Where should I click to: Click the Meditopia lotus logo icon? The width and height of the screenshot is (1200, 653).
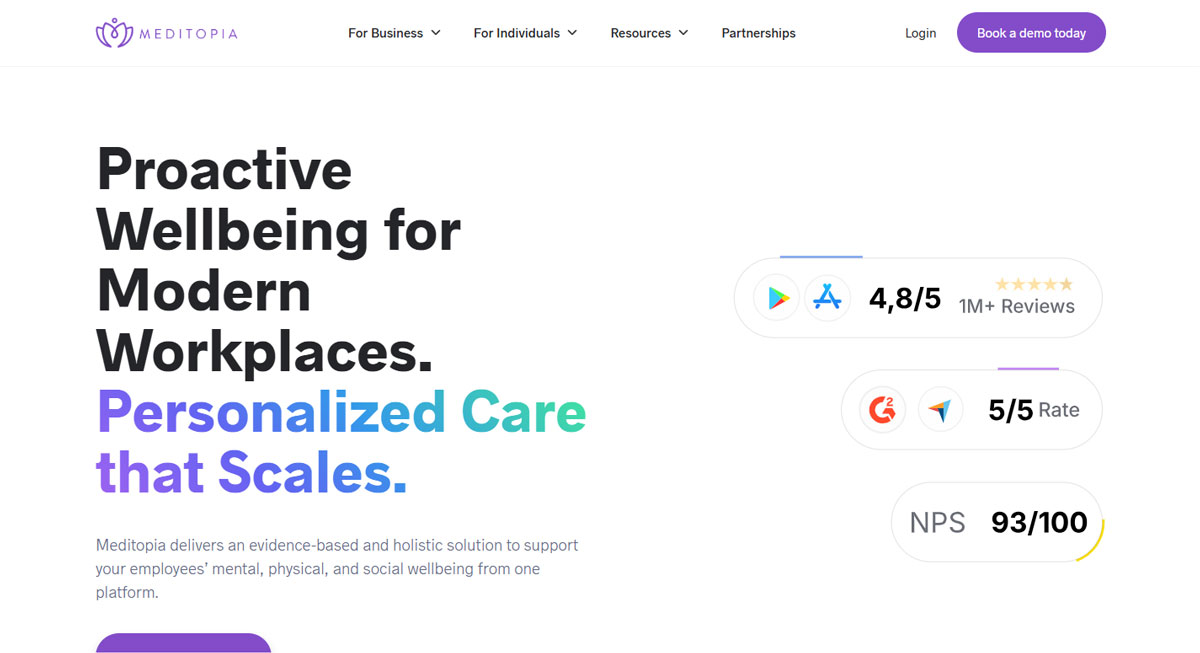[x=114, y=33]
